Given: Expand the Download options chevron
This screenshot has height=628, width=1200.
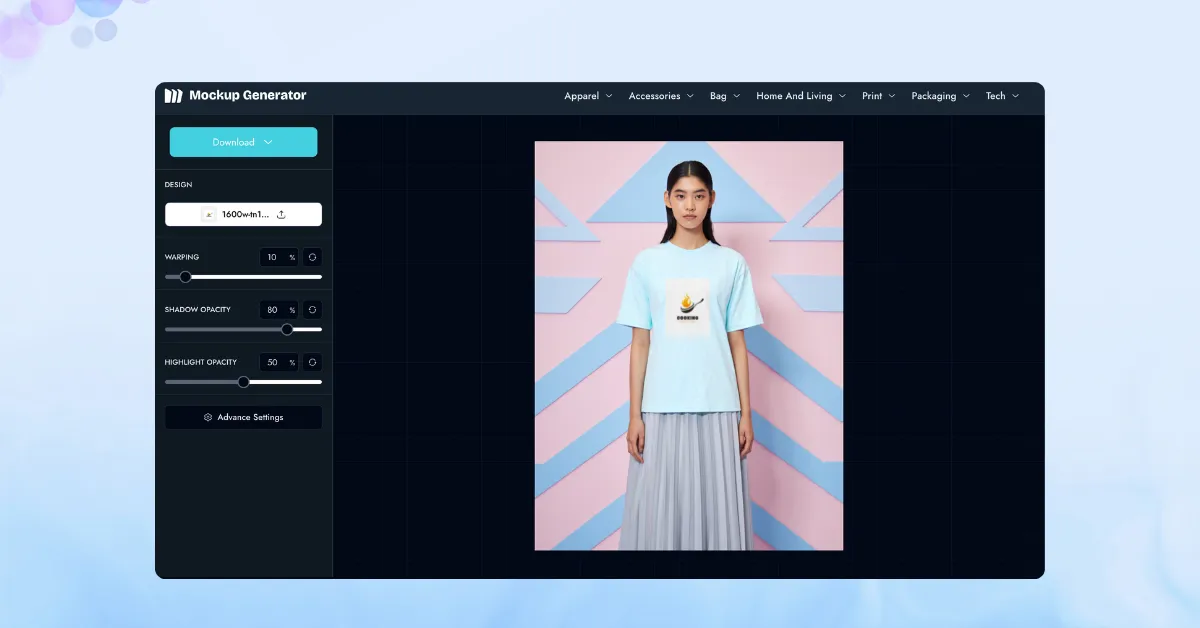Looking at the screenshot, I should point(268,142).
